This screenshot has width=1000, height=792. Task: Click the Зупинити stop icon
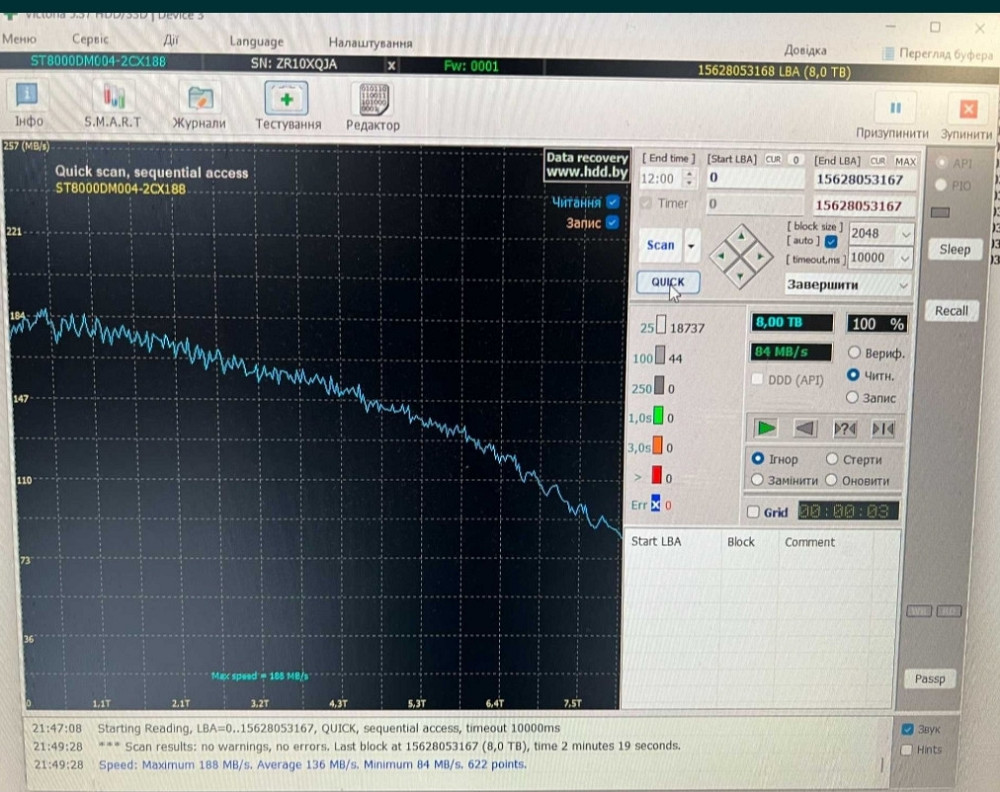point(967,109)
